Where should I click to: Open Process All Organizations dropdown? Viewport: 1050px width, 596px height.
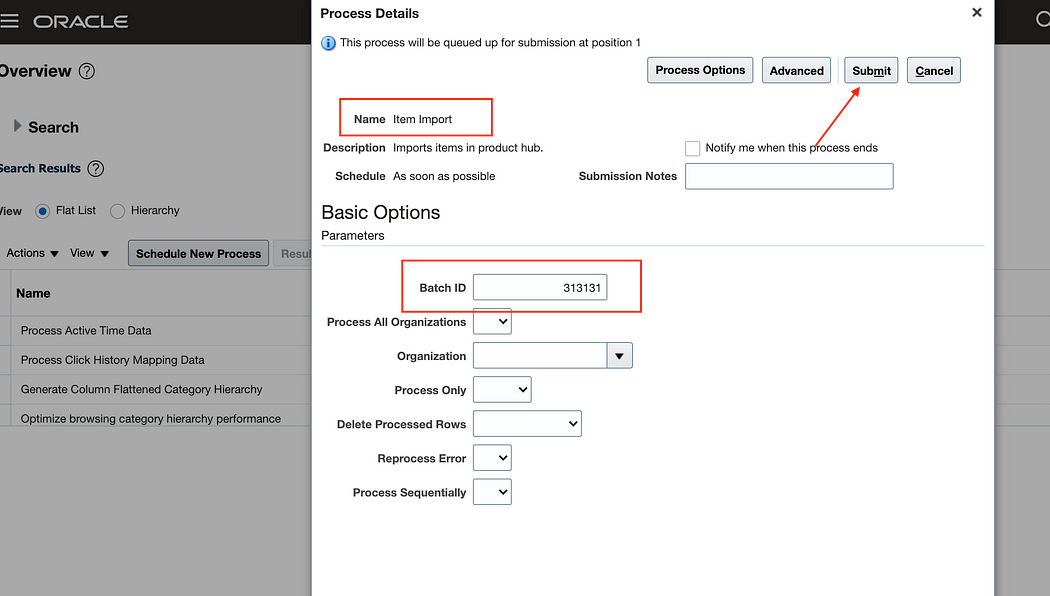coord(492,321)
